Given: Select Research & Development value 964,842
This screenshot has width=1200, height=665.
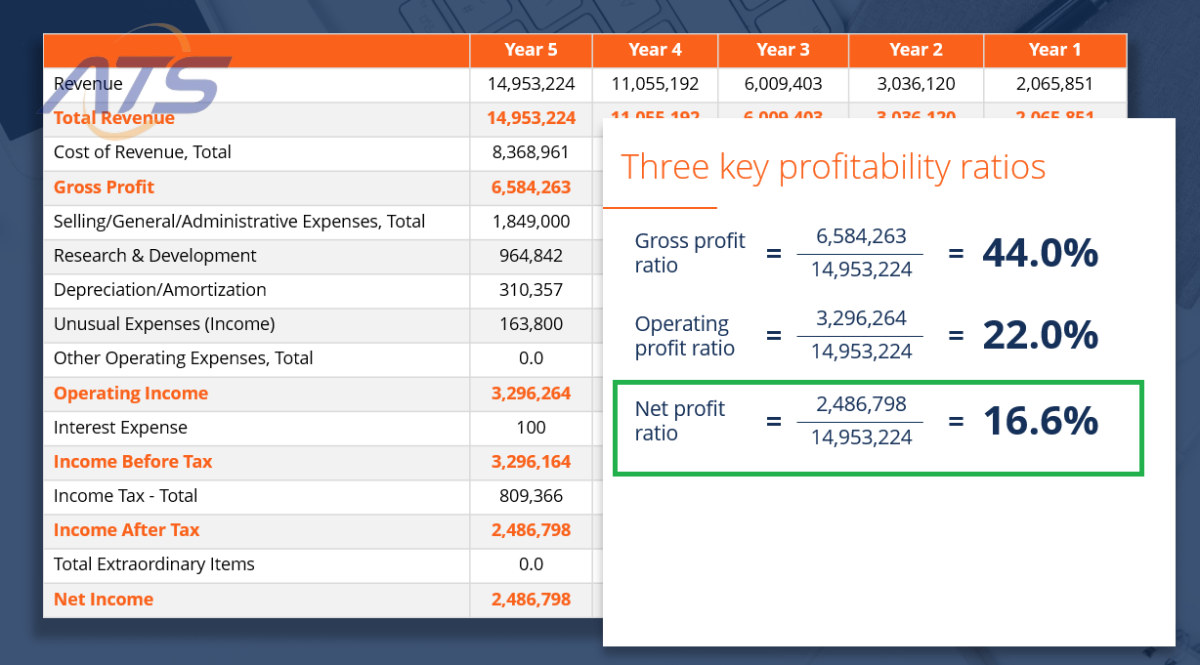Looking at the screenshot, I should coord(531,256).
